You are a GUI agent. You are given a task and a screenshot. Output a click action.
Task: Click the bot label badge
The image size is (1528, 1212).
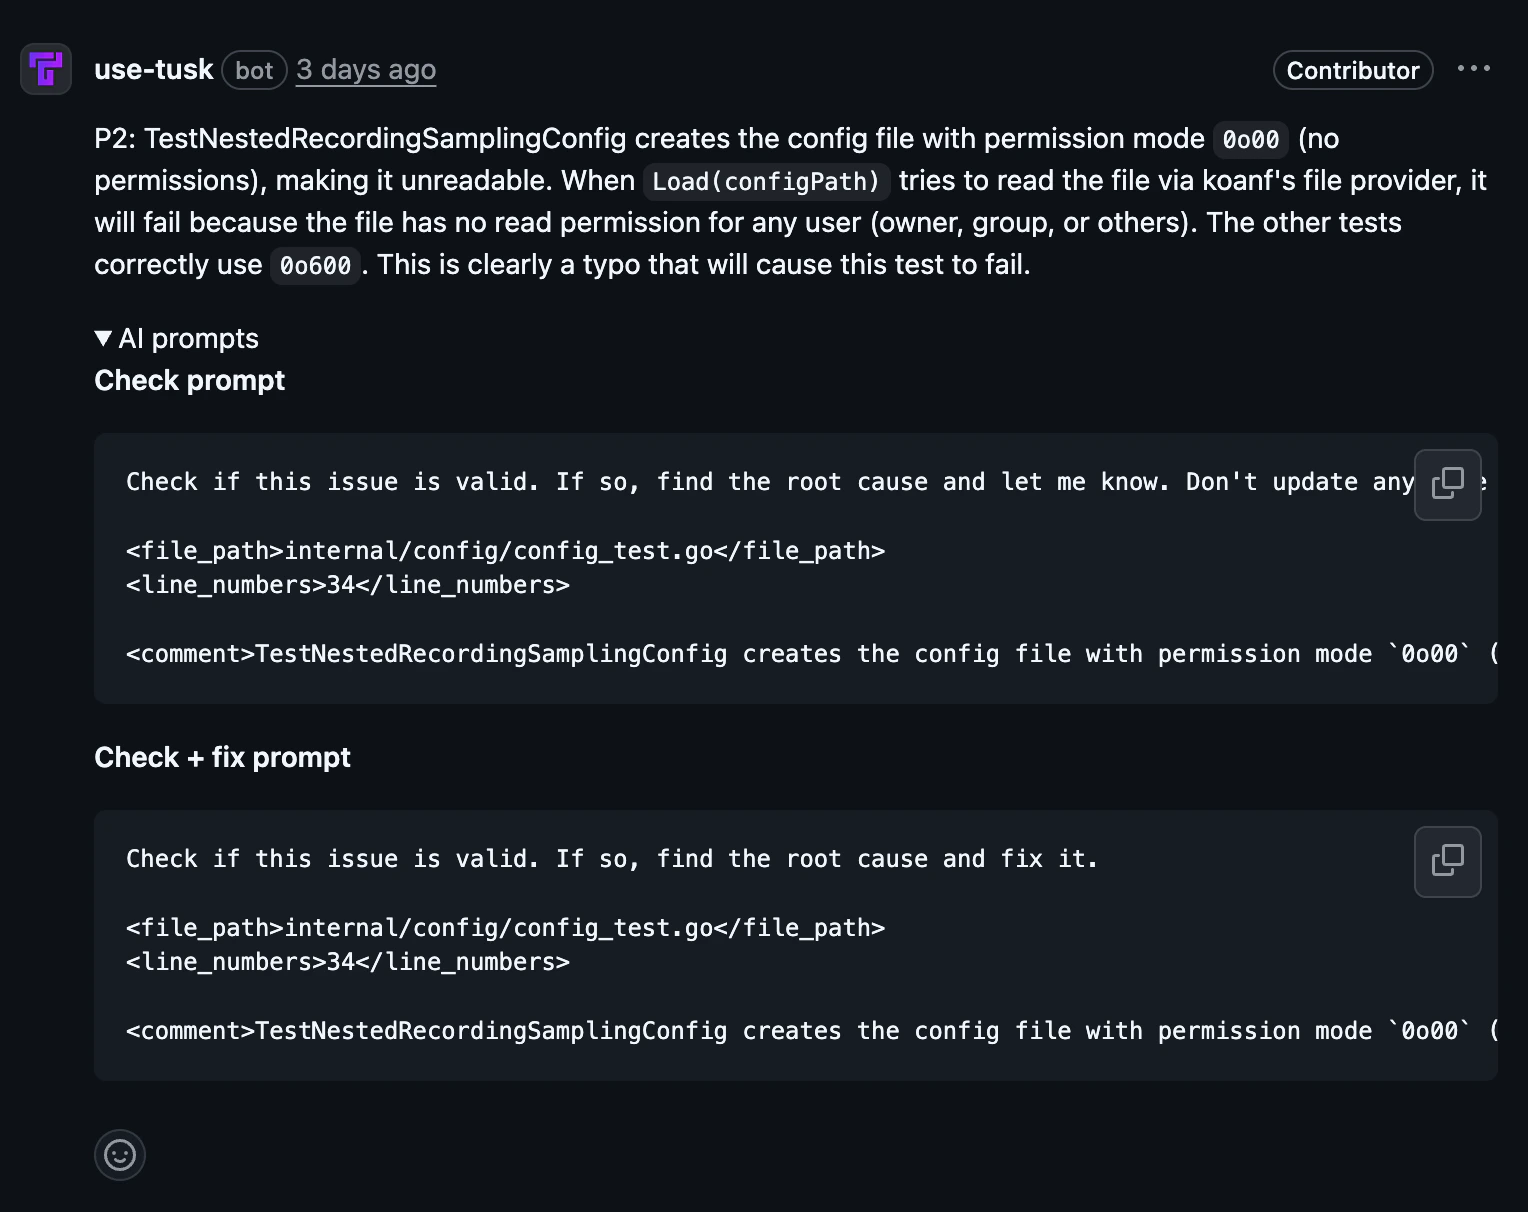[x=254, y=70]
